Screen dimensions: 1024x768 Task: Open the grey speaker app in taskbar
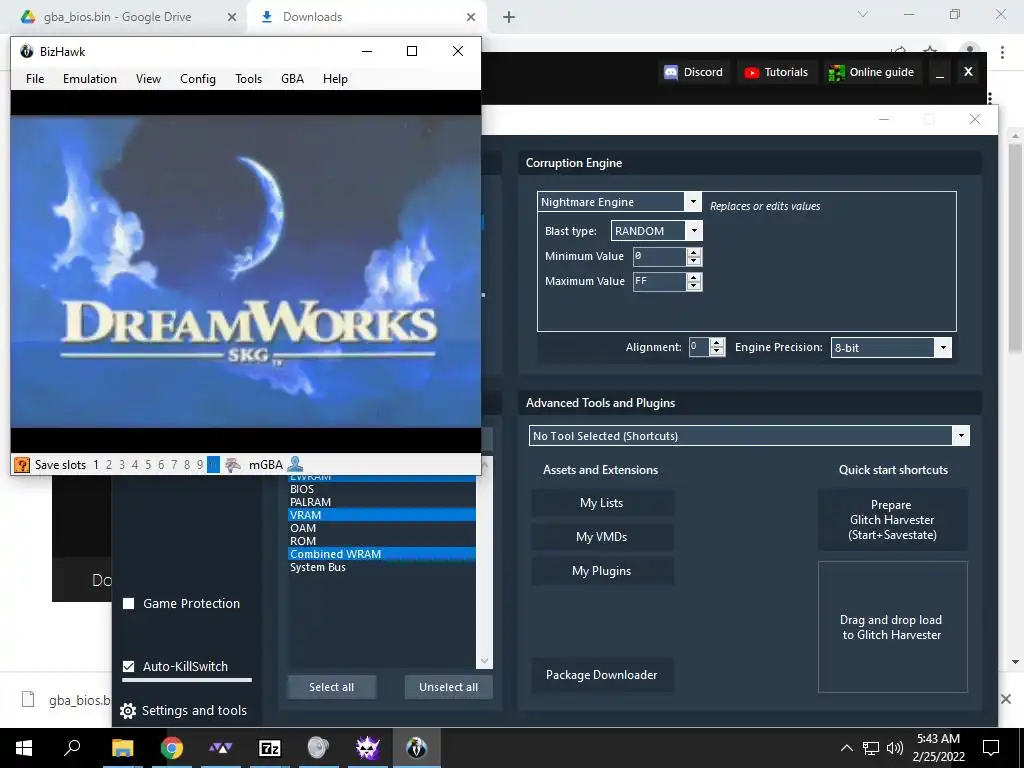[319, 748]
